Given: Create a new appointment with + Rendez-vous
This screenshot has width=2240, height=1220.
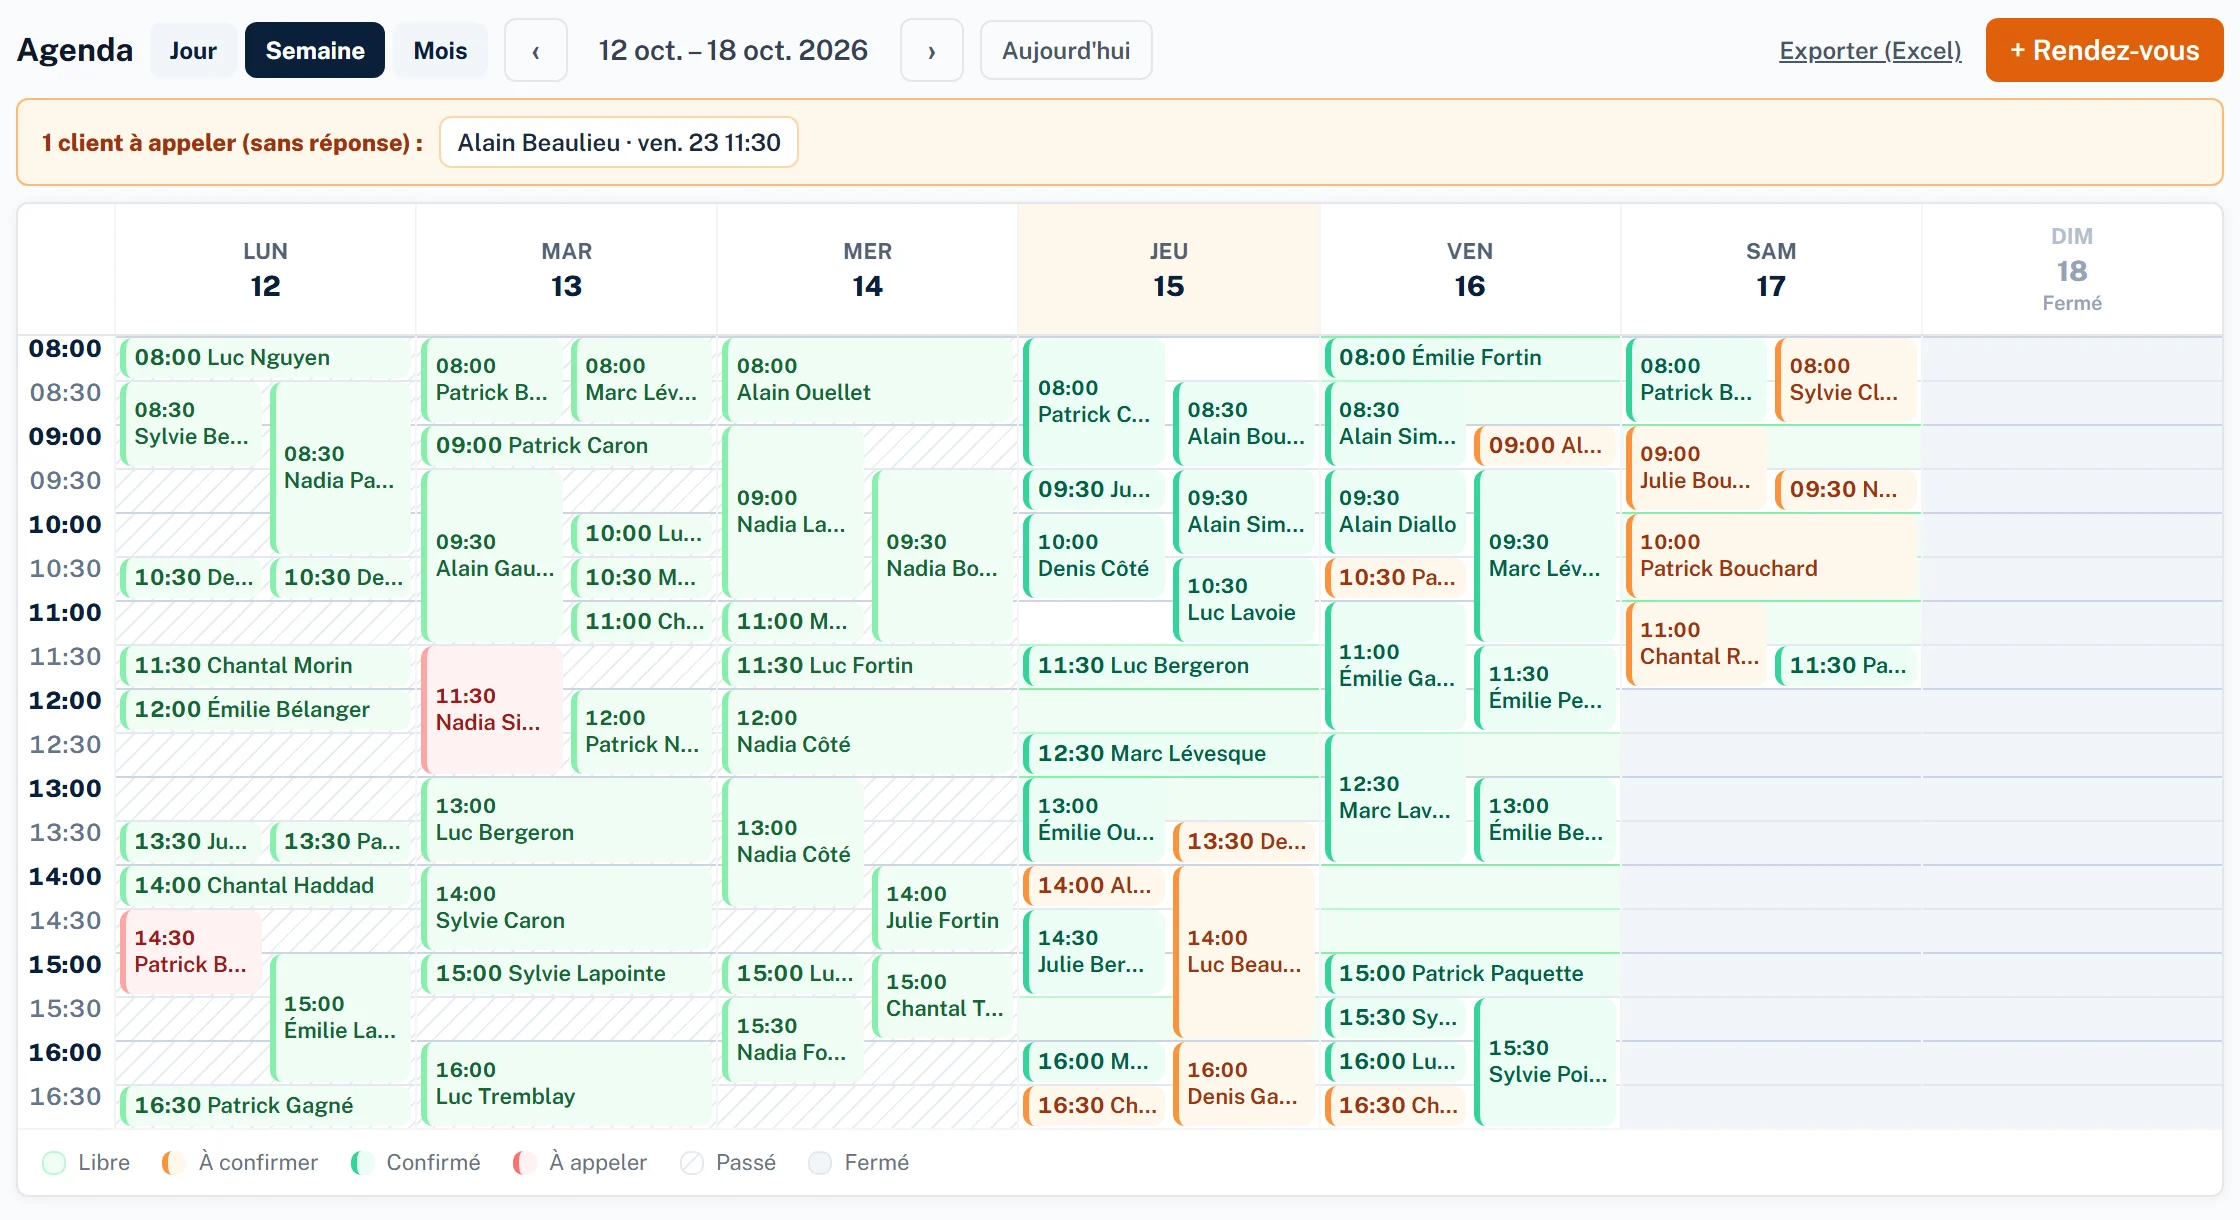Looking at the screenshot, I should coord(2104,50).
